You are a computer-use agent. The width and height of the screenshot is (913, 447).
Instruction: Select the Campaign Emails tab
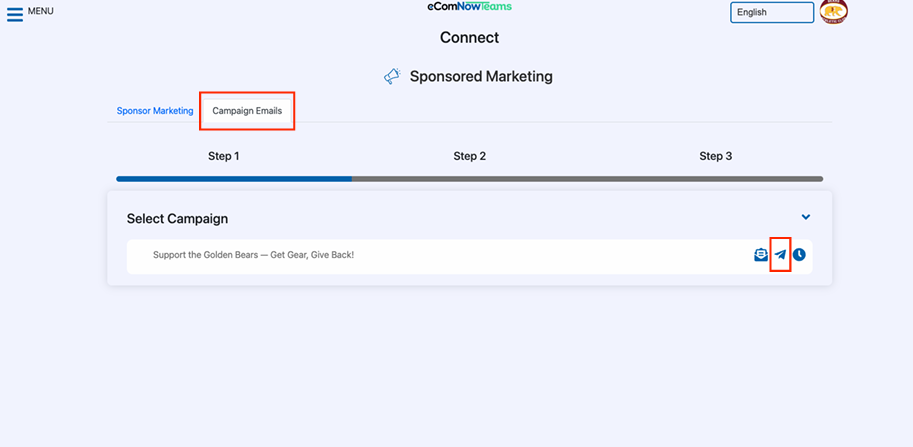tap(247, 111)
